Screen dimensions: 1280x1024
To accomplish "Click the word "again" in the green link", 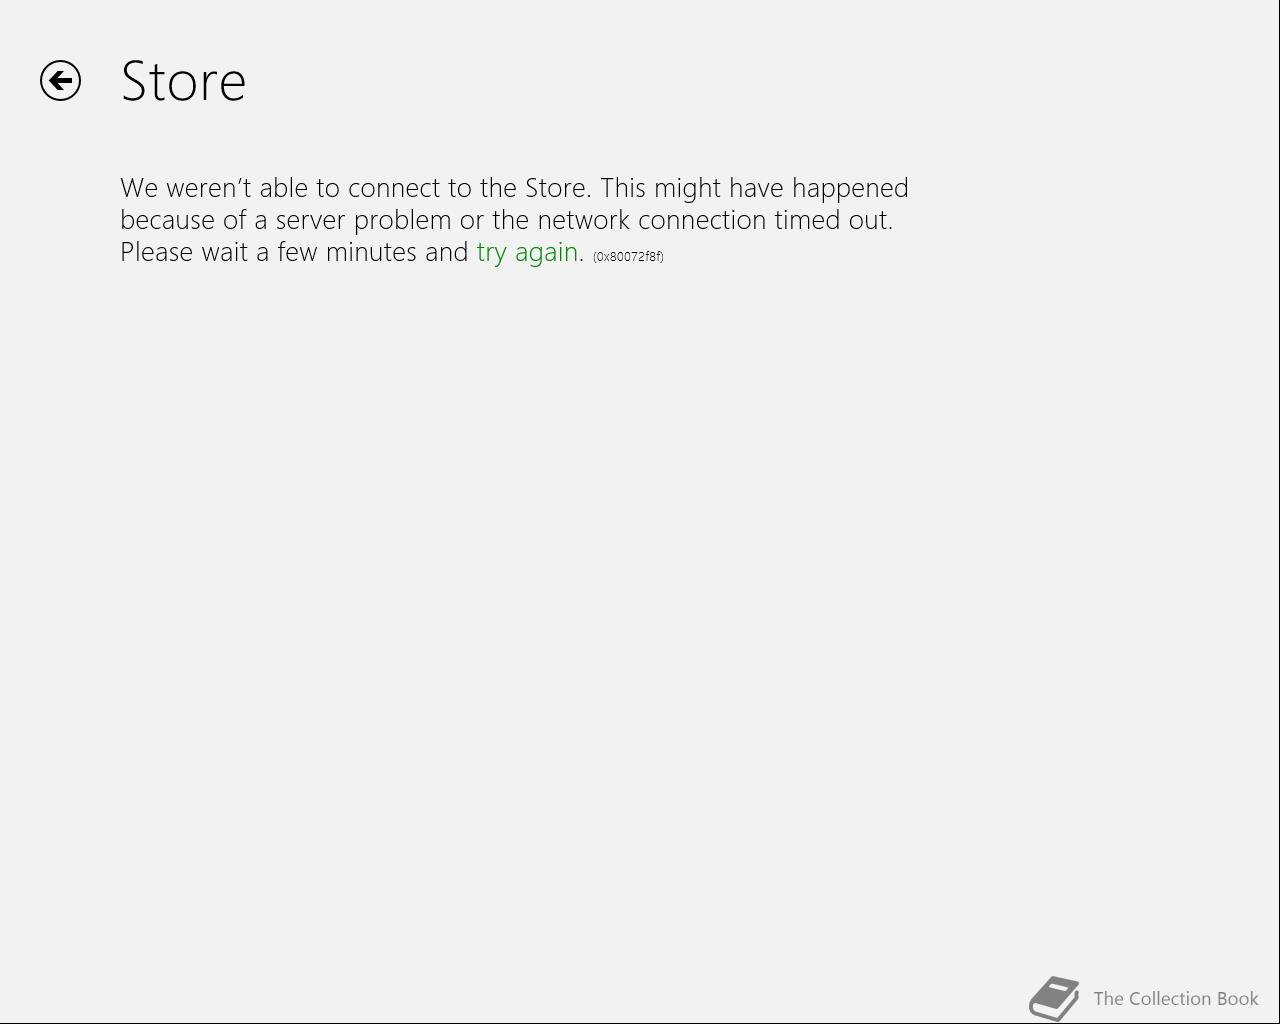I will 546,254.
